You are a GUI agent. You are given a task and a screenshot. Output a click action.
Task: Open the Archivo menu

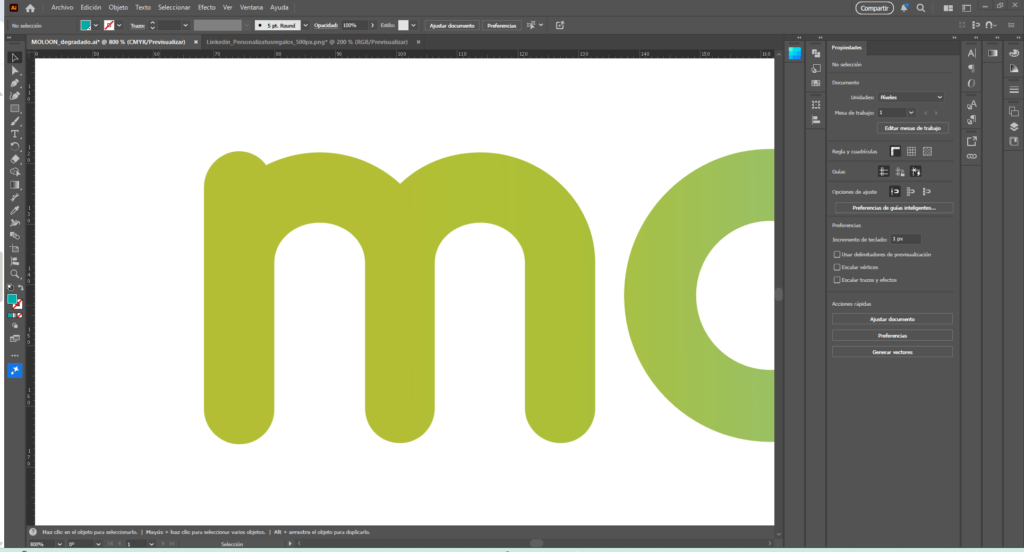[62, 8]
